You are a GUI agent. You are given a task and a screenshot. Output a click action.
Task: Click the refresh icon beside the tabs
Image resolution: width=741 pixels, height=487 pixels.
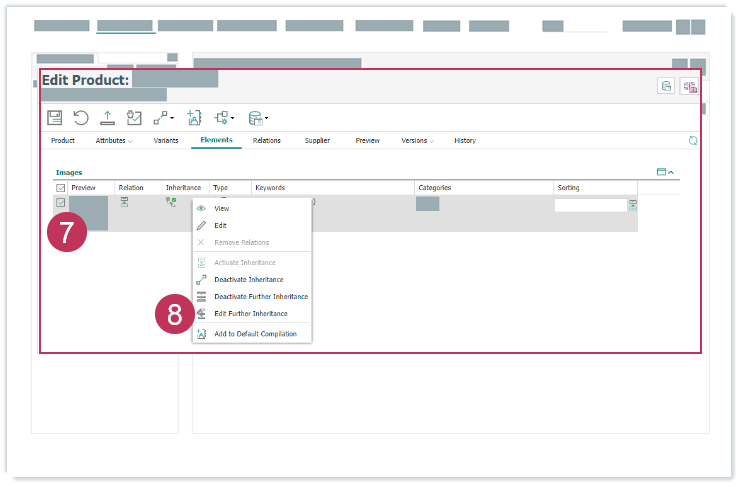click(693, 141)
